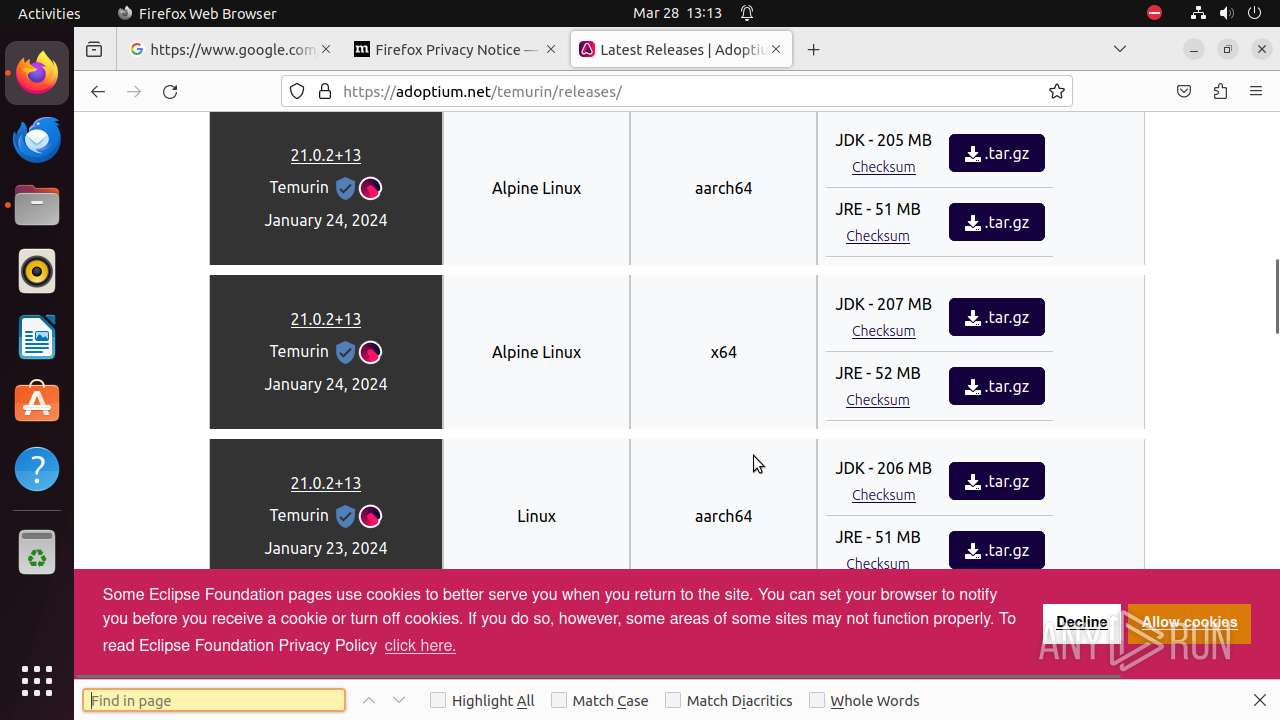Open the Help icon in dock
The height and width of the screenshot is (720, 1280).
(37, 469)
